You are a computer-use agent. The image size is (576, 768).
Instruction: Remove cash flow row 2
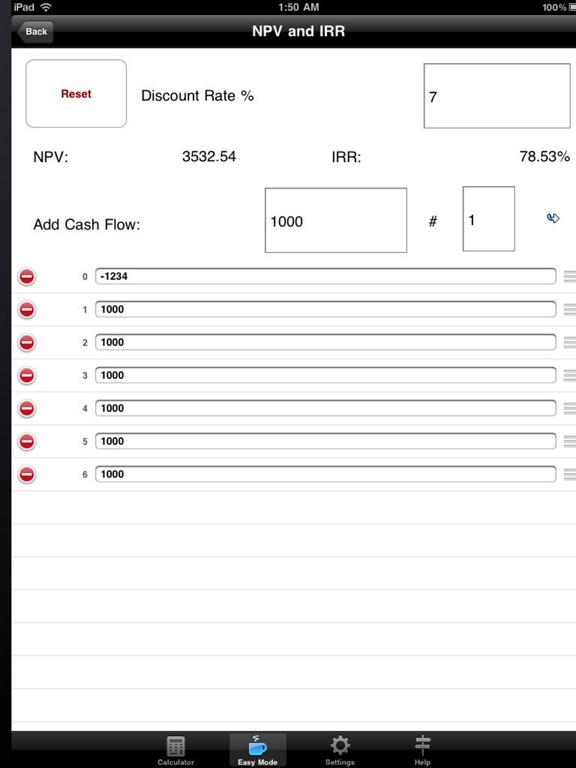point(27,342)
